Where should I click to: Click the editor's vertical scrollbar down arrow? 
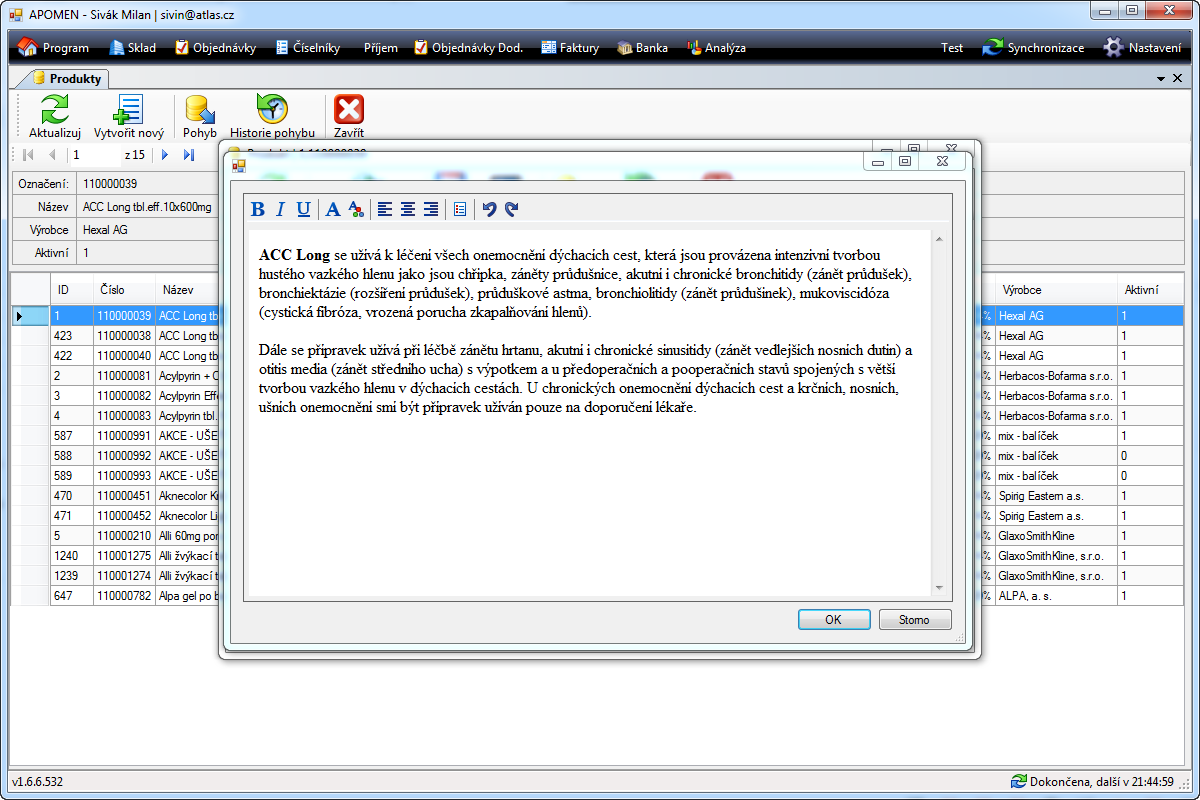[x=938, y=588]
